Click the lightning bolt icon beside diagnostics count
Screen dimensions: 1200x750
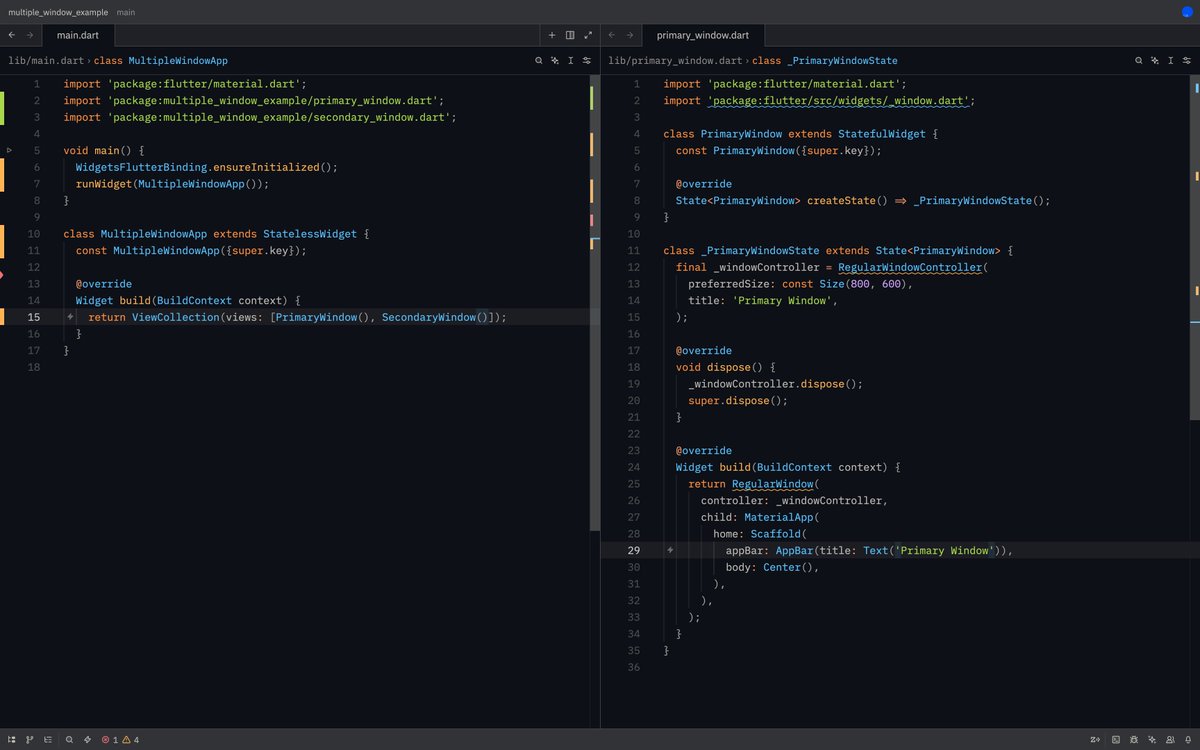[88, 740]
